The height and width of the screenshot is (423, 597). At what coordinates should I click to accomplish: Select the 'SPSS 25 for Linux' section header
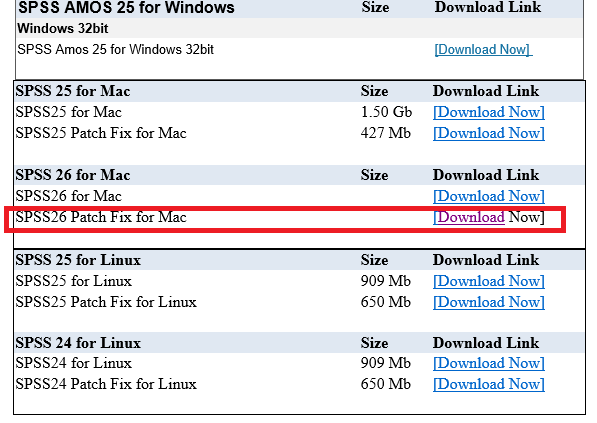click(x=78, y=260)
